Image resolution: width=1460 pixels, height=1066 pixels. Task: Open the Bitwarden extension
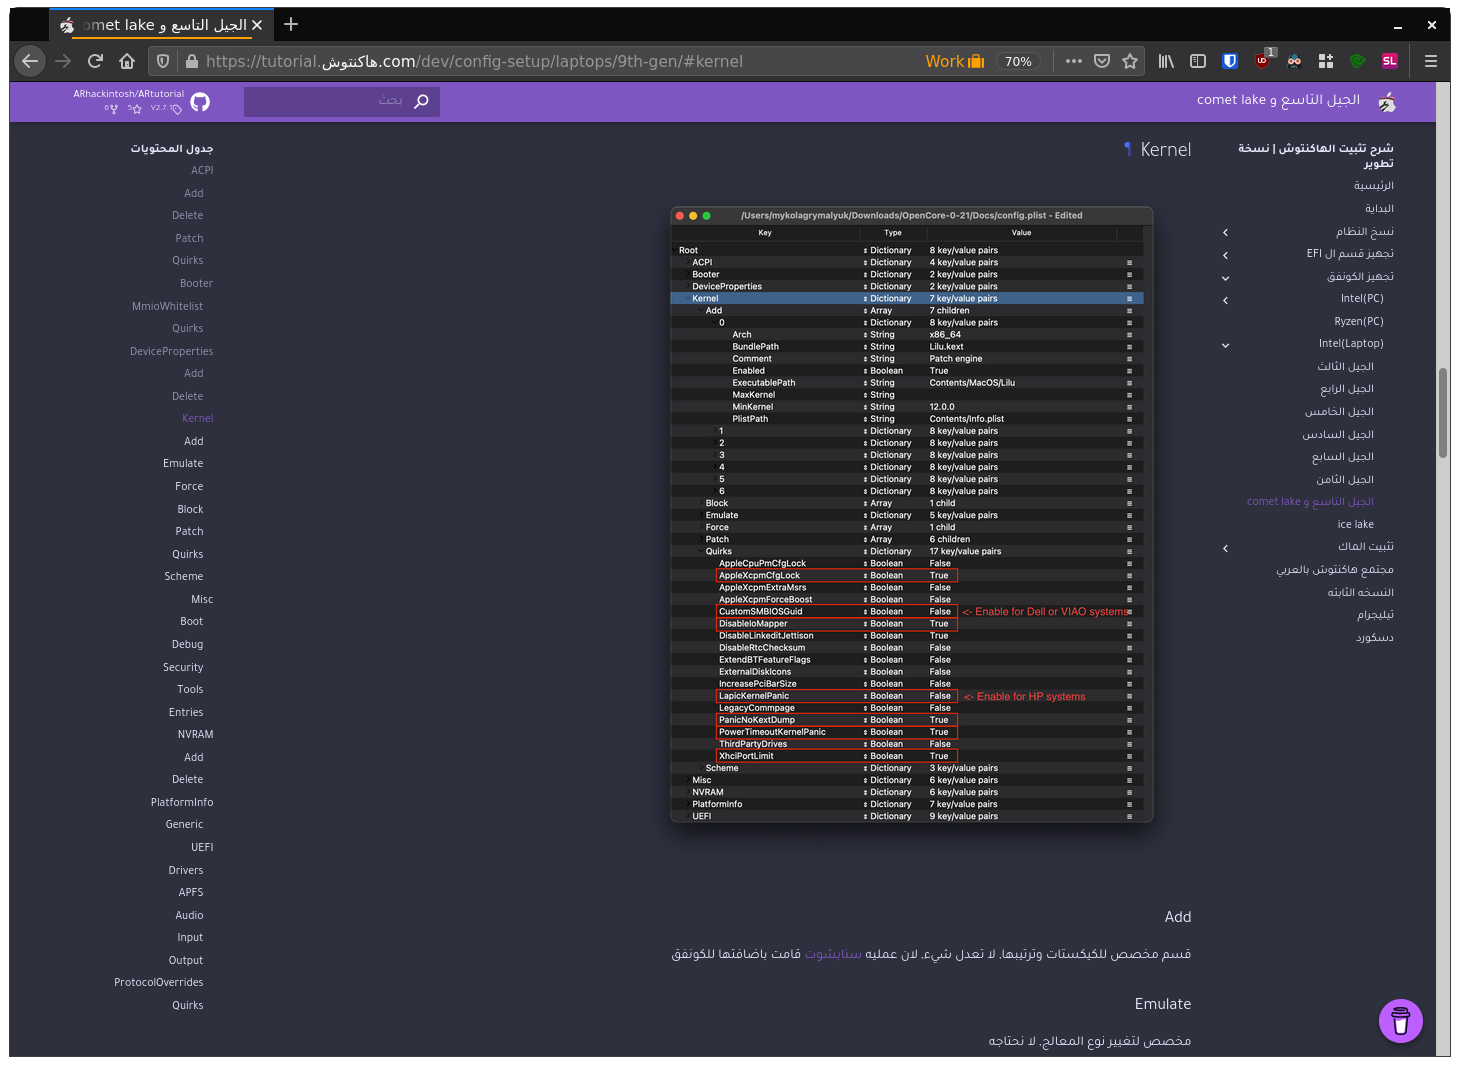(1230, 61)
